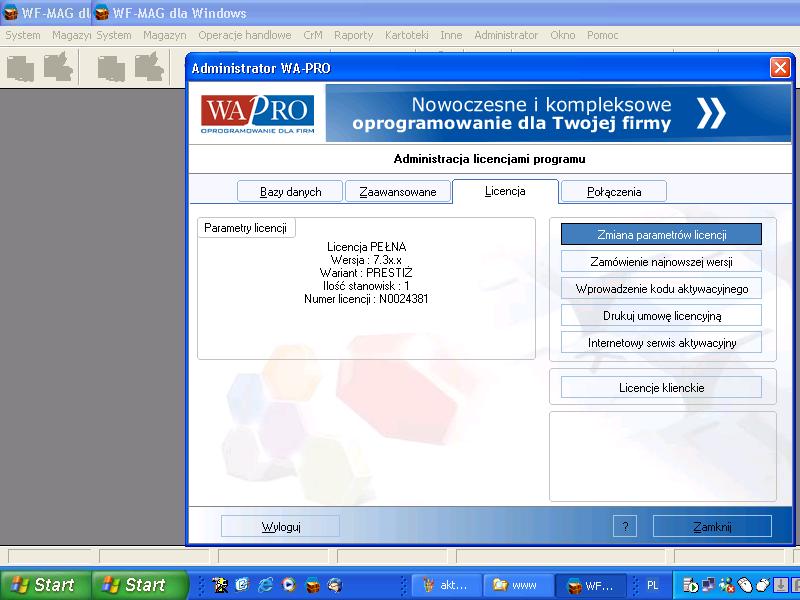800x600 pixels.
Task: Click the double chevron arrows on the banner
Action: [711, 113]
